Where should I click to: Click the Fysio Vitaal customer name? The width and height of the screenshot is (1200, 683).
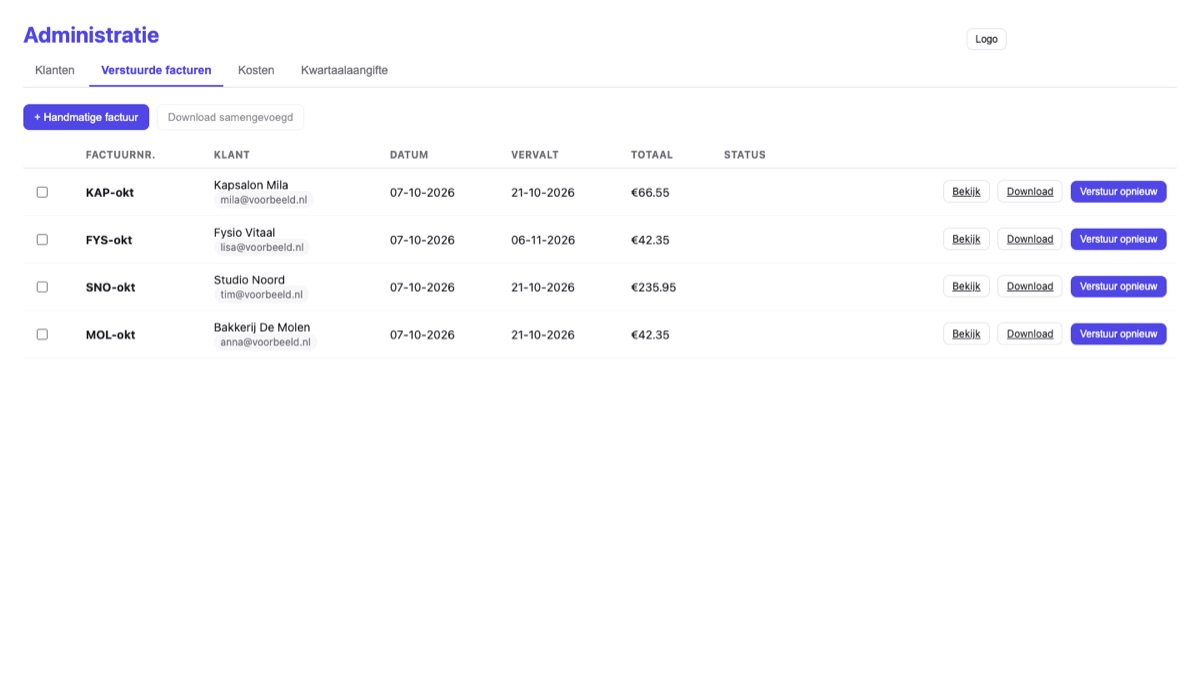click(244, 232)
